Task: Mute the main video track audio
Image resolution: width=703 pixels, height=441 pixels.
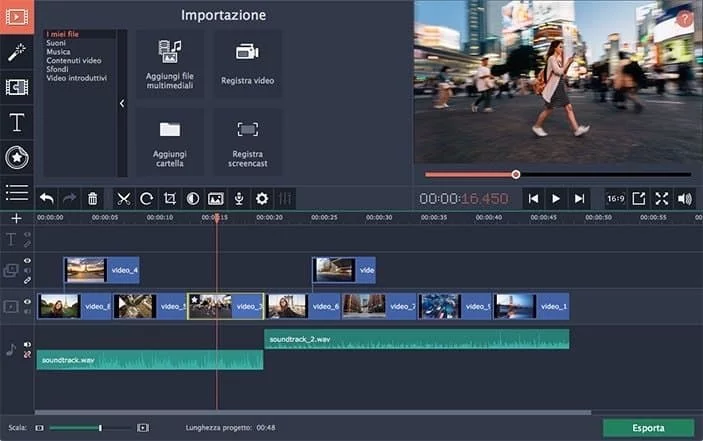Action: pos(27,311)
